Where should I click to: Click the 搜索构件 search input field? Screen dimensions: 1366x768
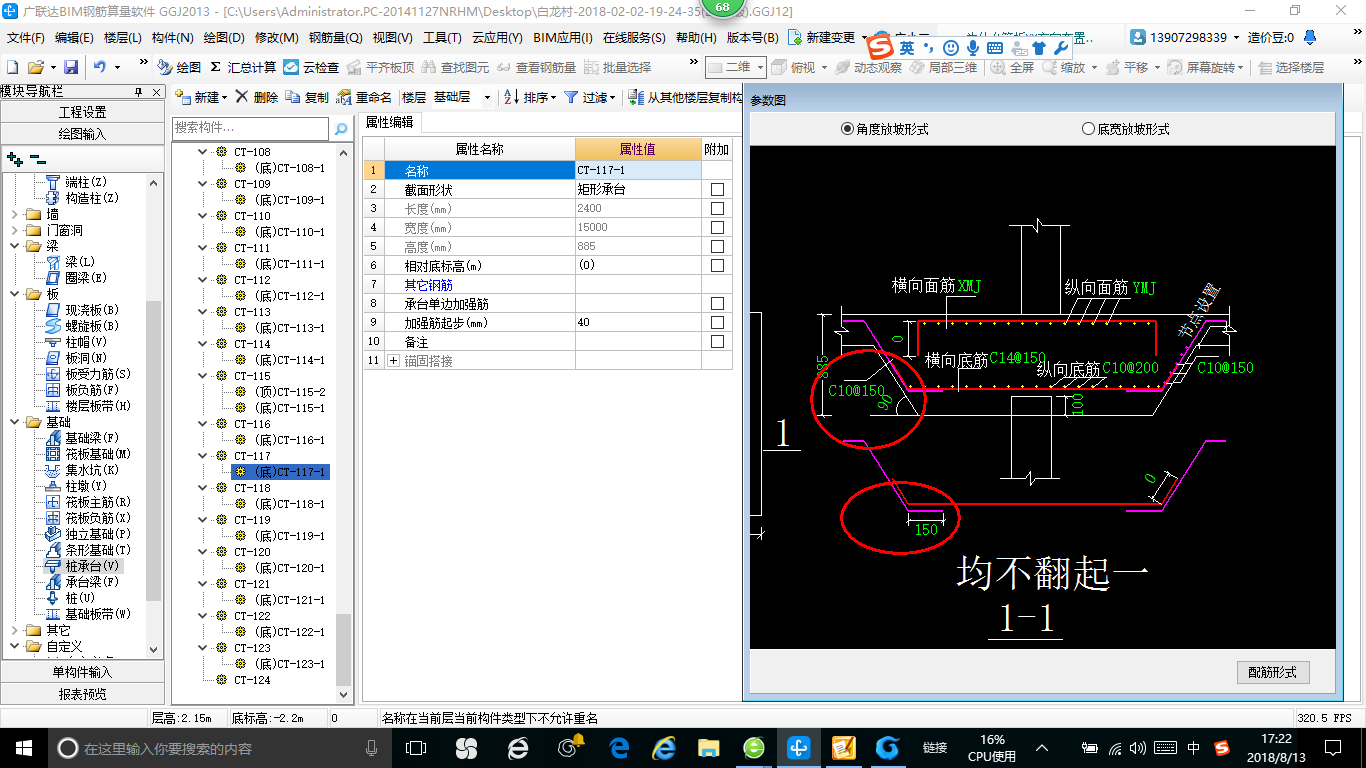250,128
